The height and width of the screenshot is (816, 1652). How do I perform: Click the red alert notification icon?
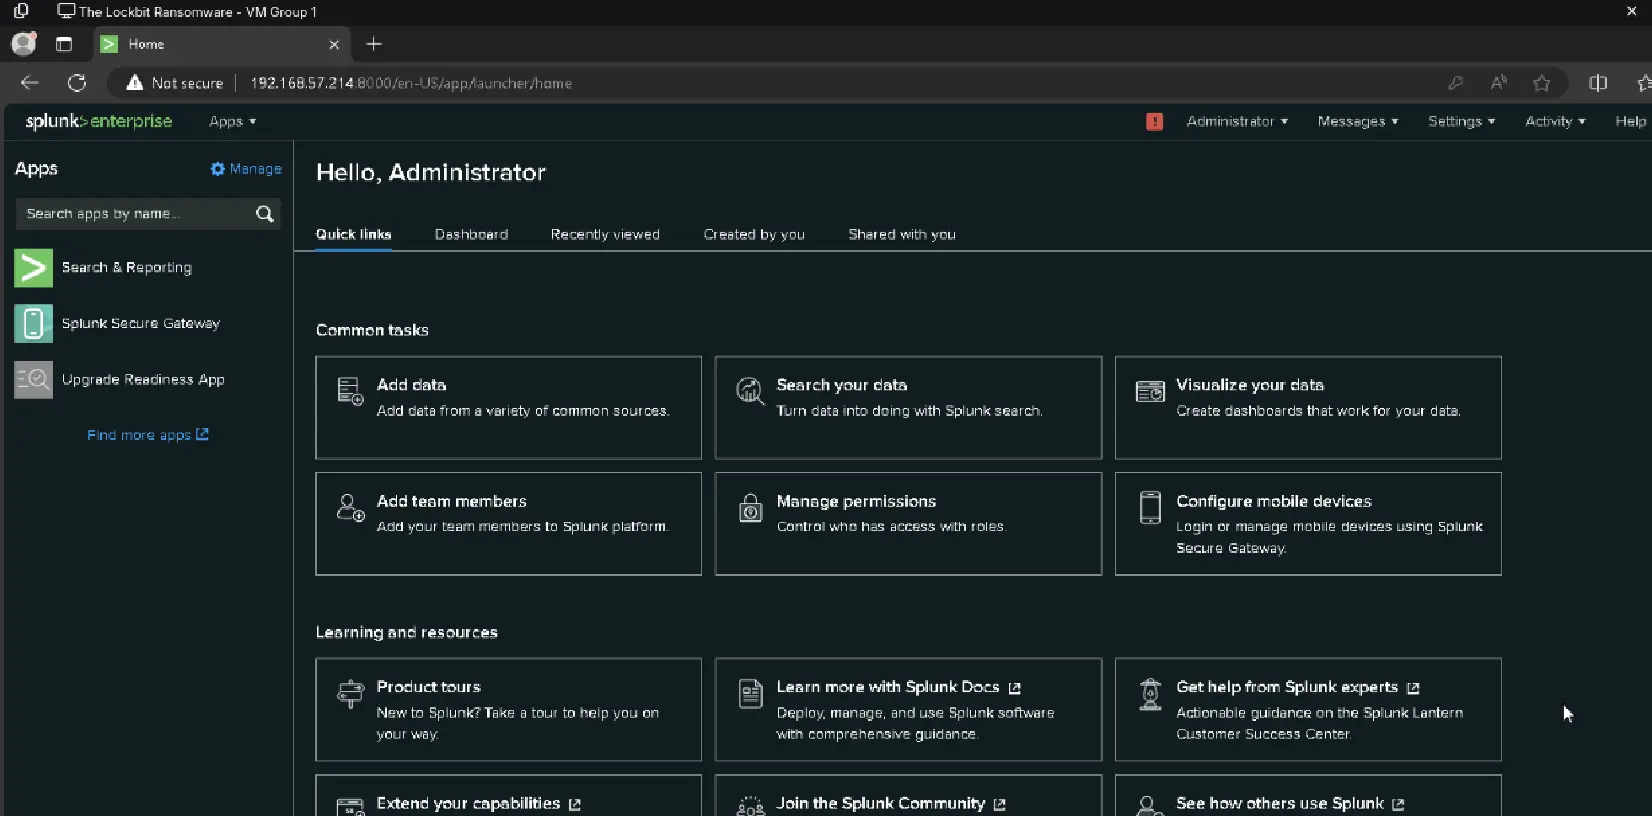click(x=1154, y=121)
